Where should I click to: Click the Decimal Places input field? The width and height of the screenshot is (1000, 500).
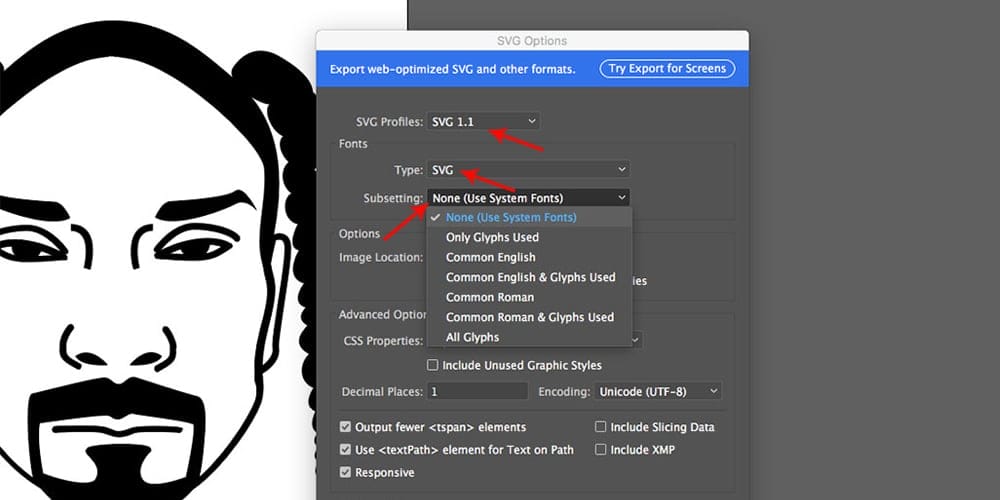tap(478, 391)
